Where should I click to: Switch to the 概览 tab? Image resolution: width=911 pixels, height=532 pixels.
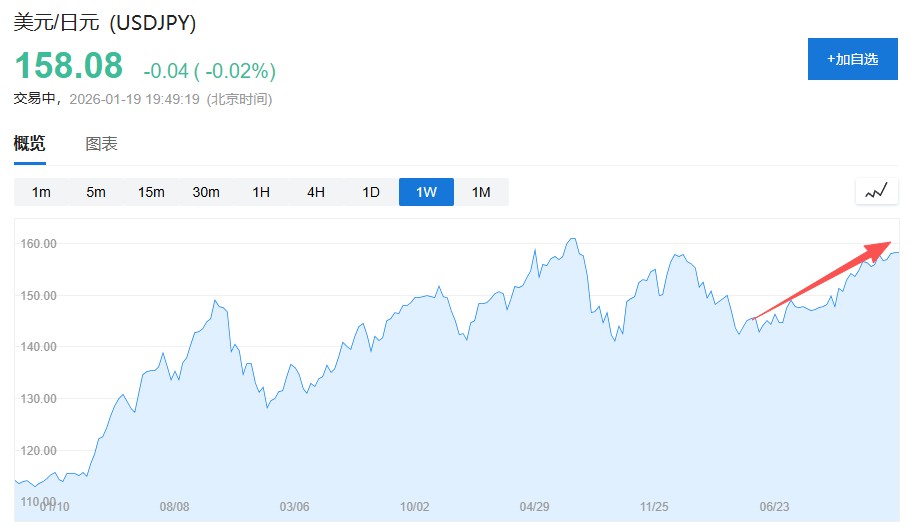click(x=29, y=143)
